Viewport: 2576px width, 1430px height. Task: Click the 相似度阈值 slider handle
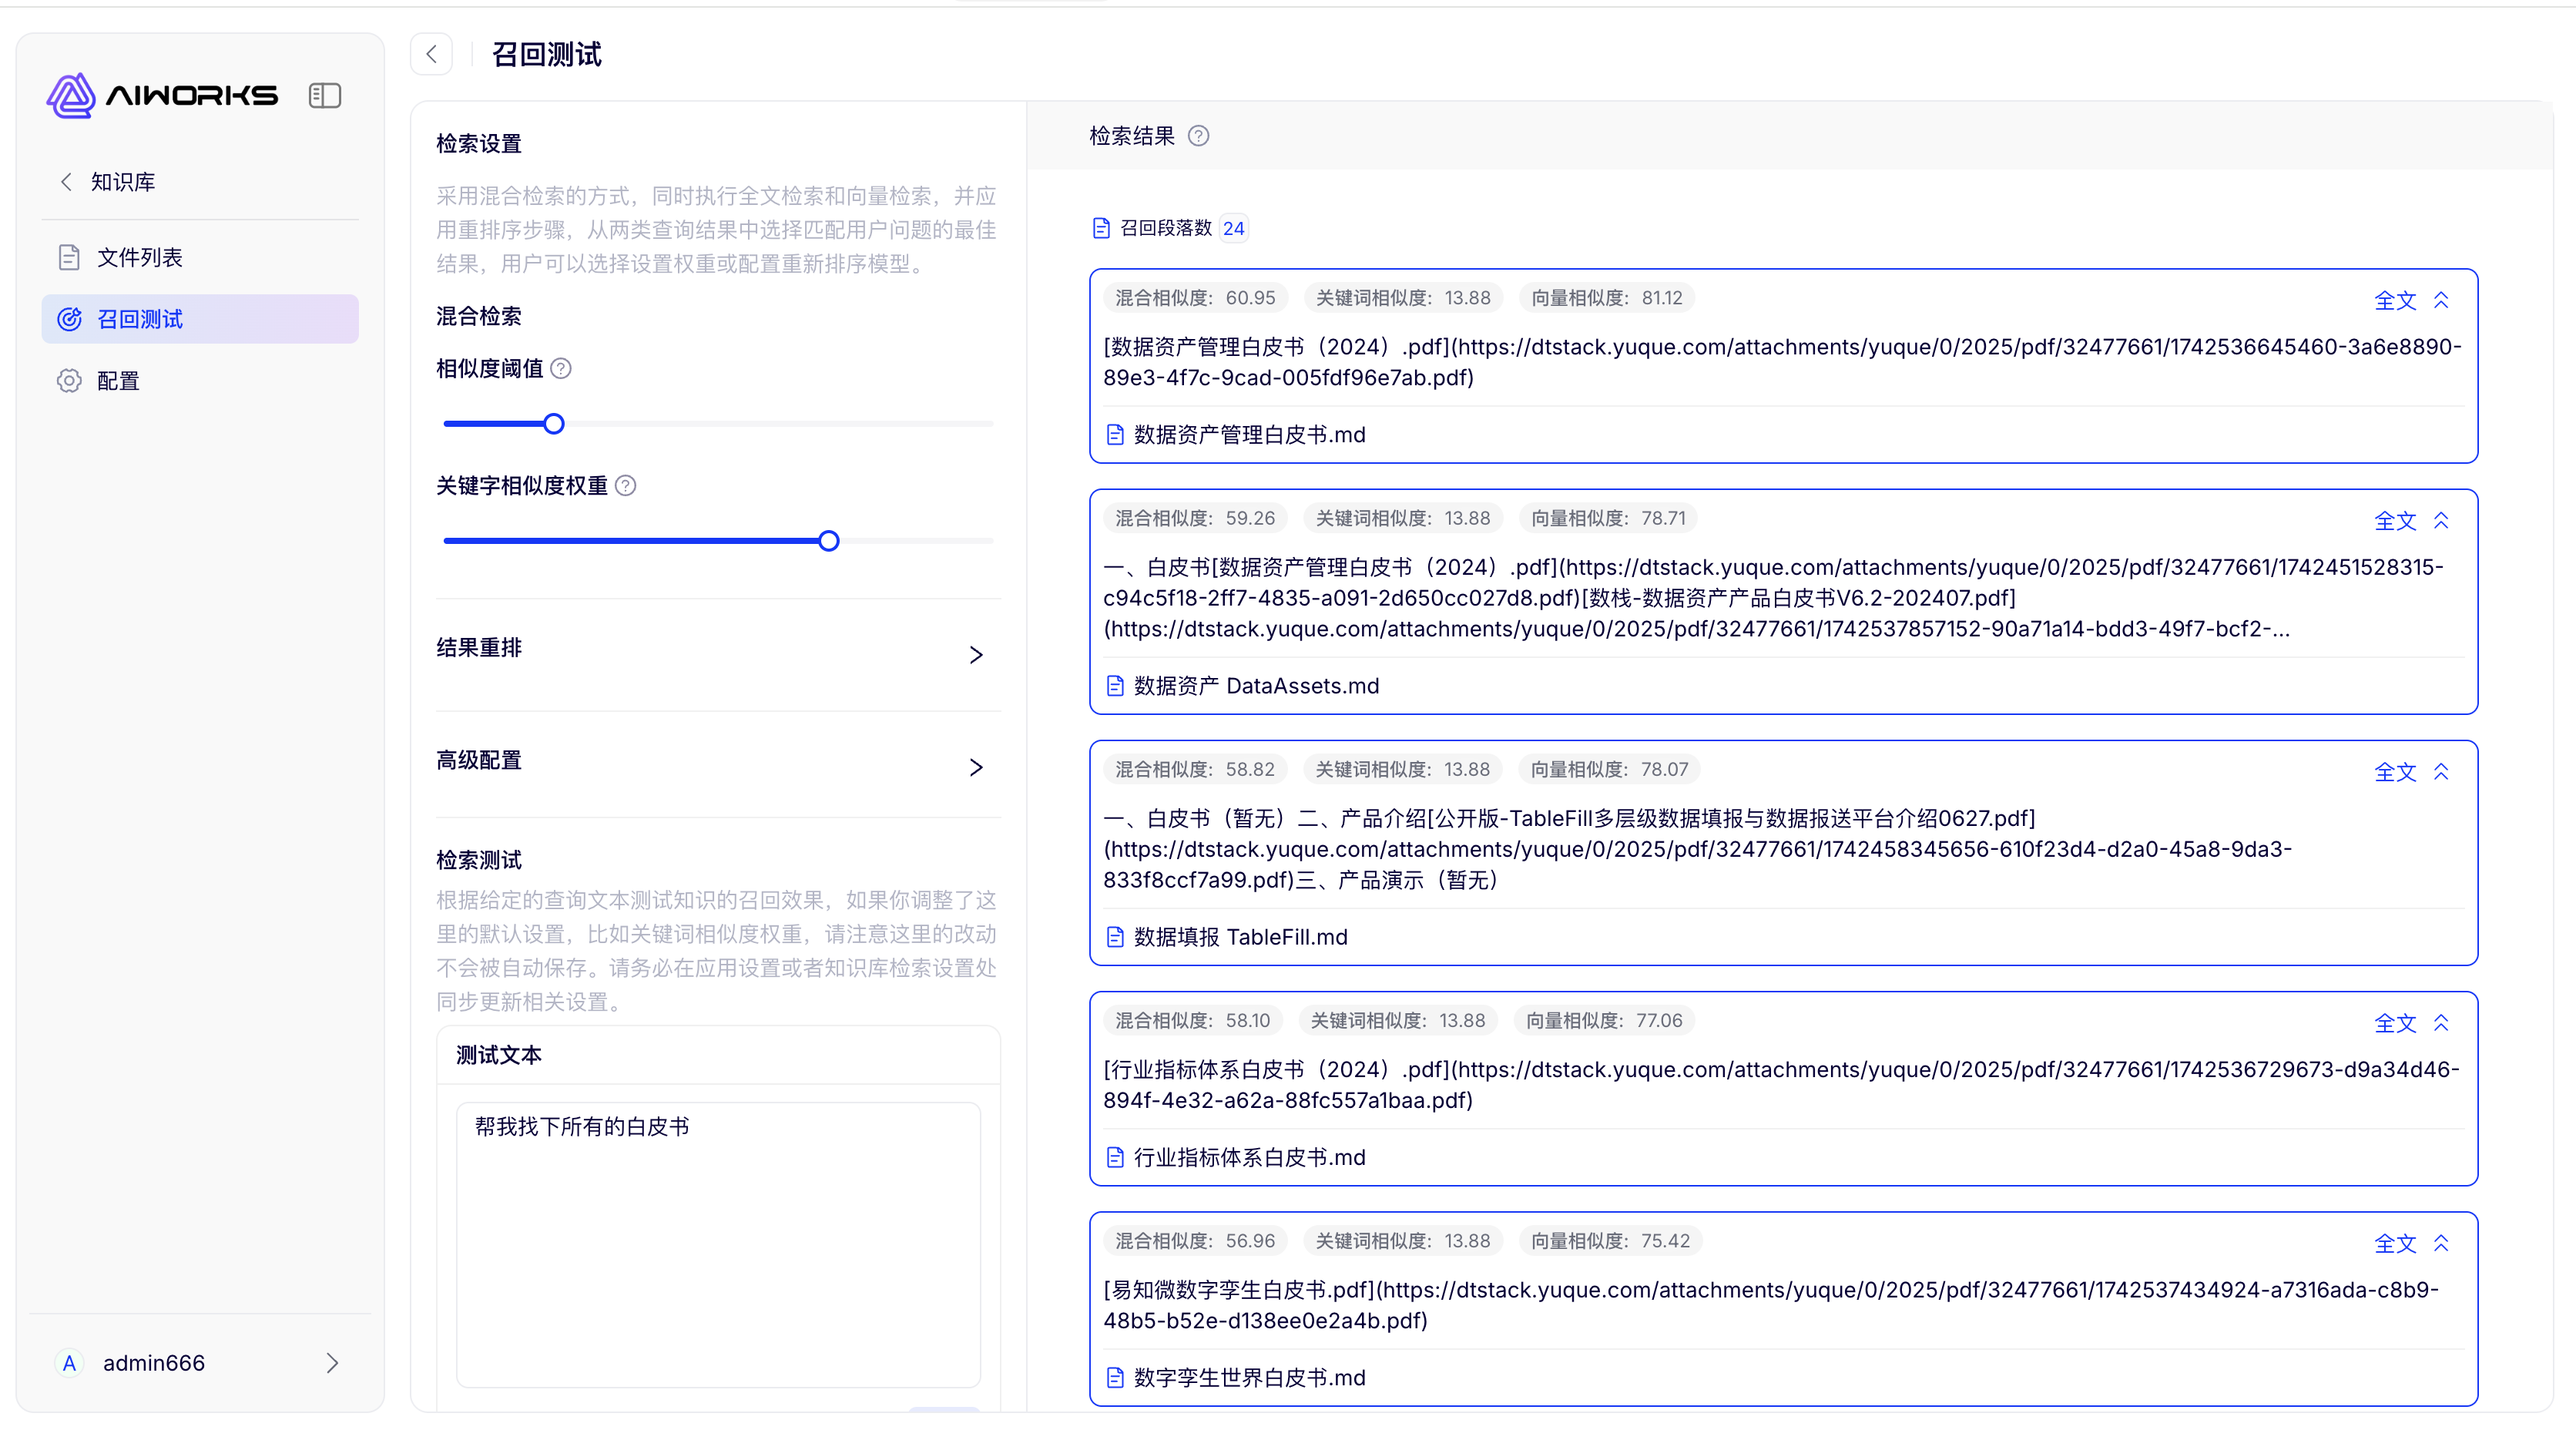tap(554, 424)
